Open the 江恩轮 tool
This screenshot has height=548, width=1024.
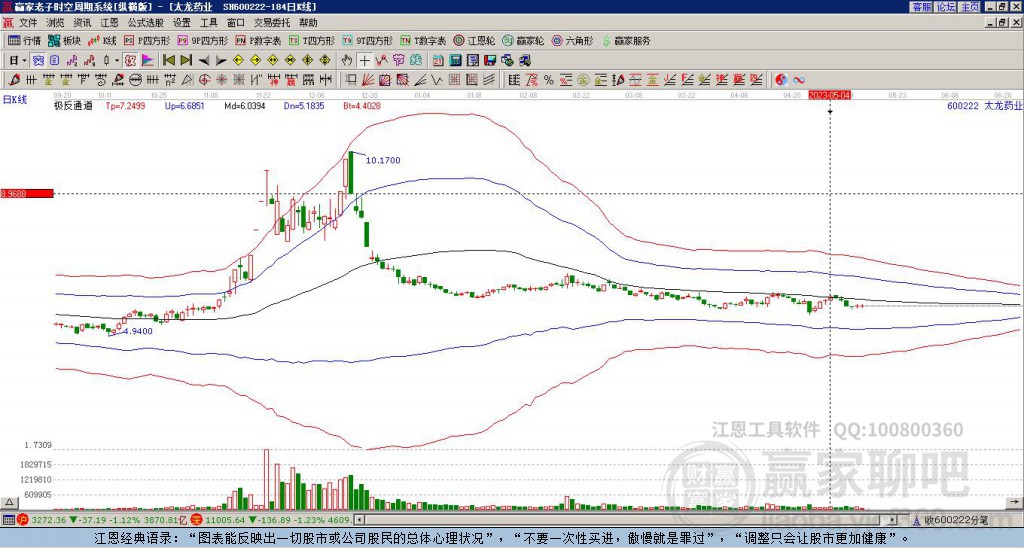475,40
